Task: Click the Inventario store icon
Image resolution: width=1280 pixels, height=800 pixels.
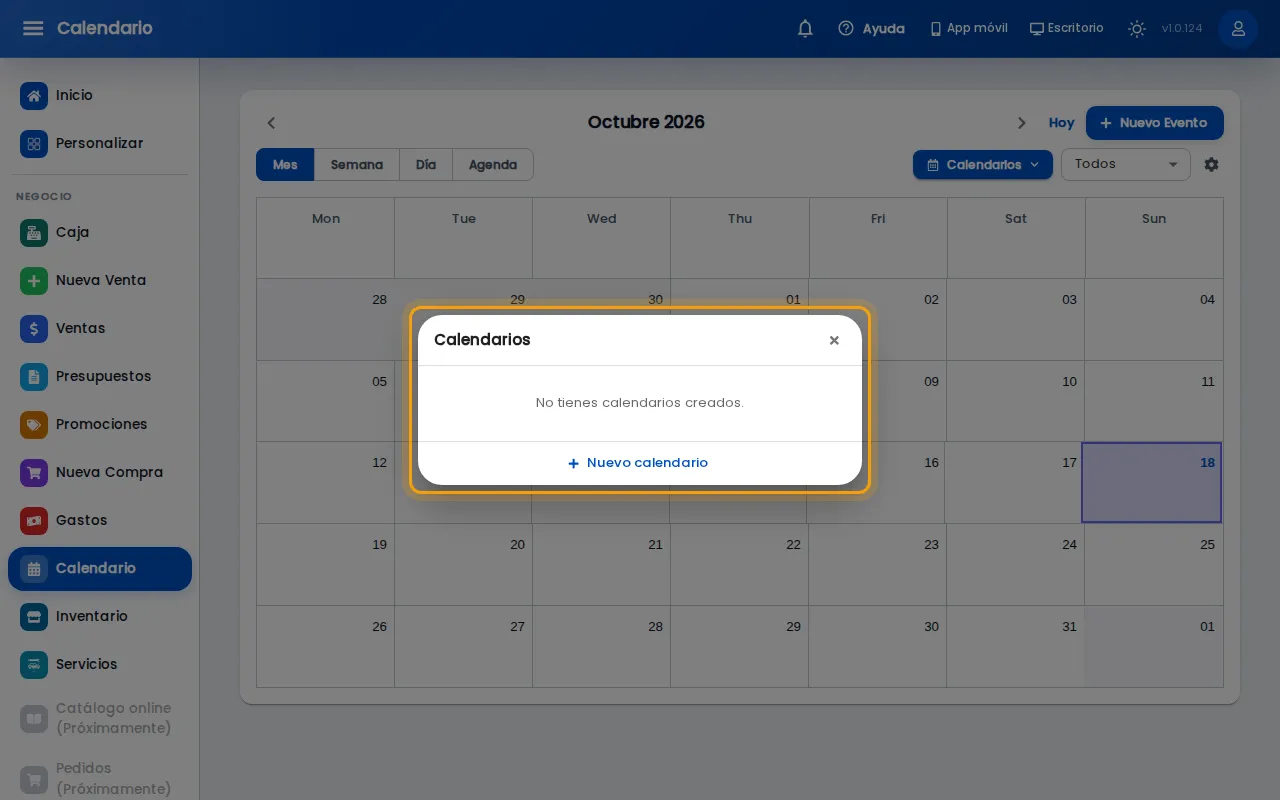Action: pyautogui.click(x=34, y=617)
